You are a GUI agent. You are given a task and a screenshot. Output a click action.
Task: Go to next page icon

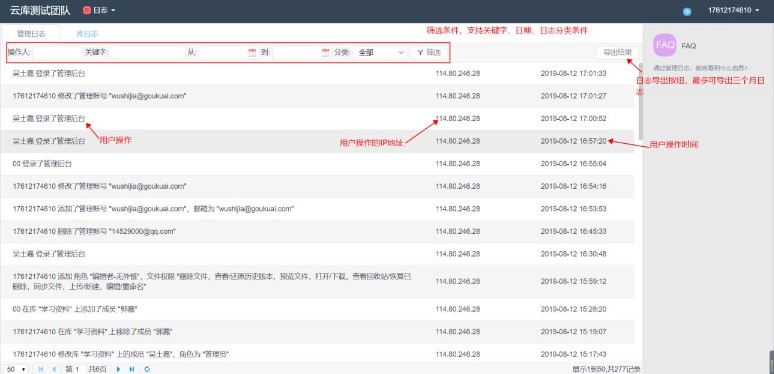coord(118,369)
